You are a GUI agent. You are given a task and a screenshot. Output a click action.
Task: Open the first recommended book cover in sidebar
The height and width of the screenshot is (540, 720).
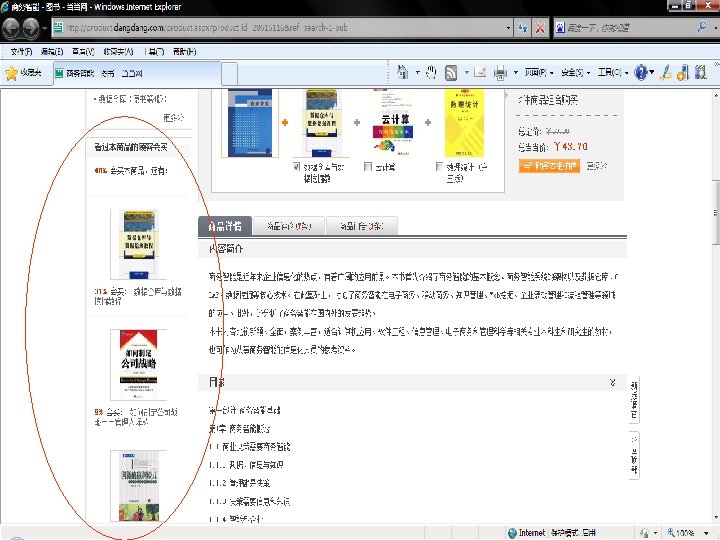click(138, 243)
